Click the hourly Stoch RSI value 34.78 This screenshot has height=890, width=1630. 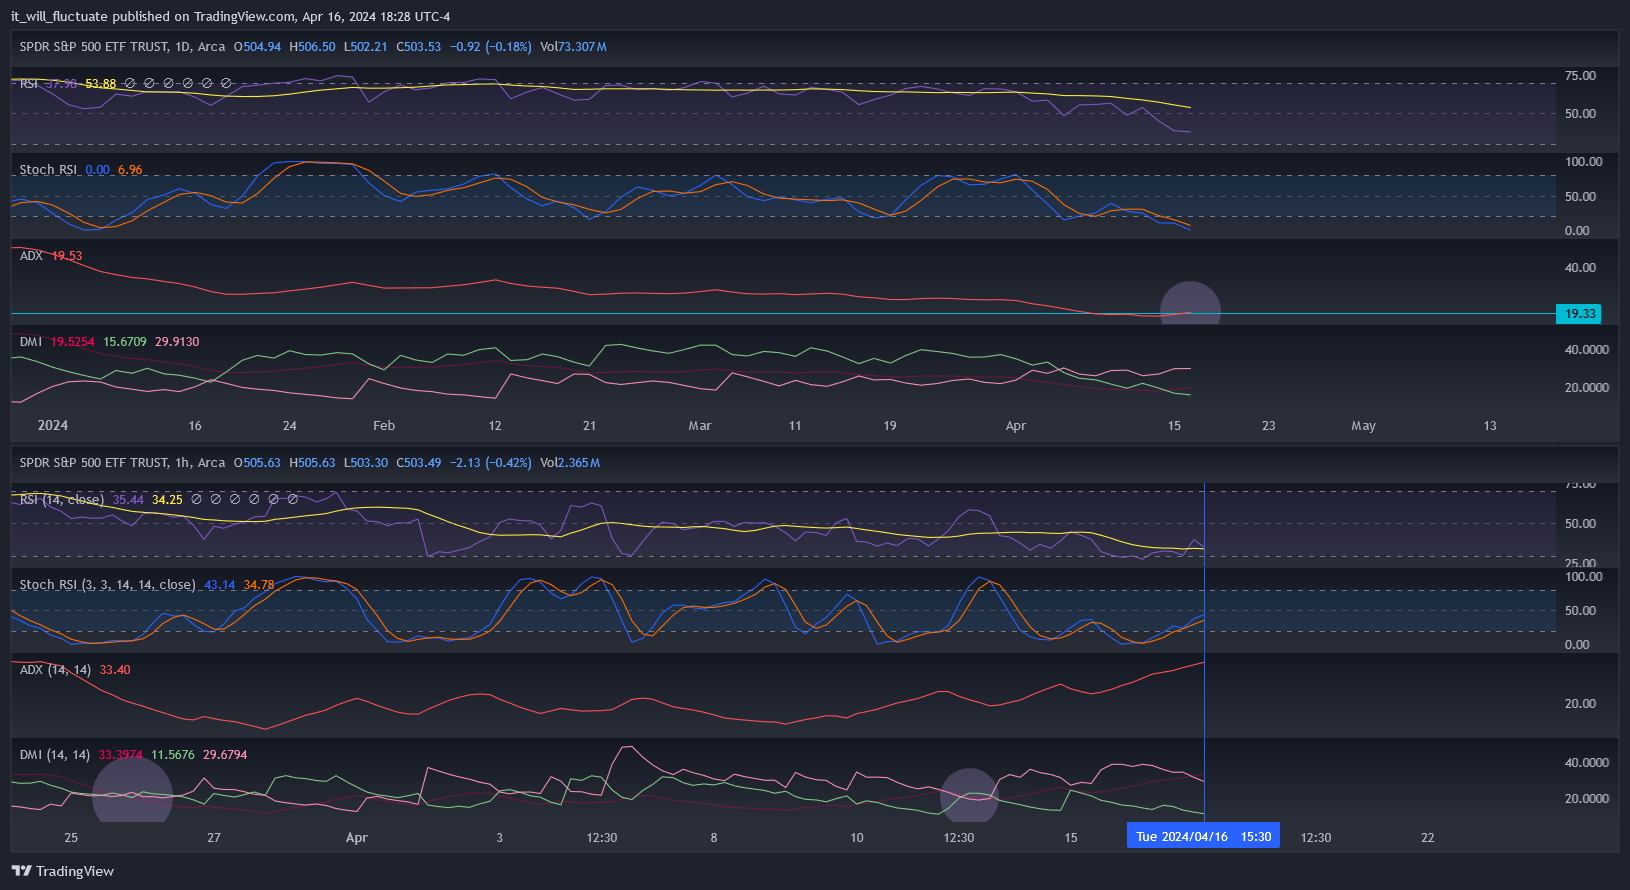pyautogui.click(x=259, y=585)
